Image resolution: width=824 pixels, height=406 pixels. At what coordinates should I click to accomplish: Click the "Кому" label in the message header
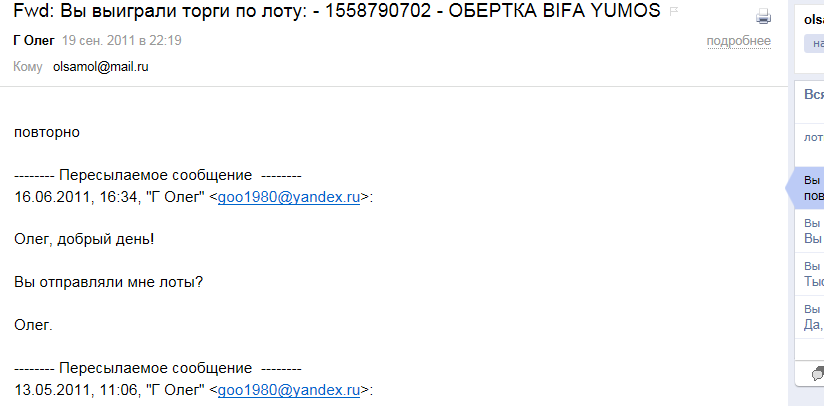coord(28,67)
